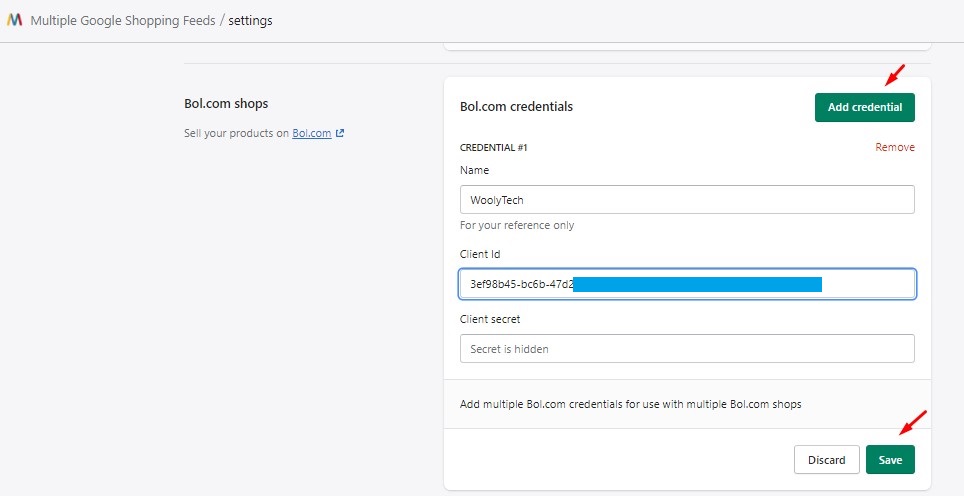
Task: Click the Bol.com shops section heading
Action: click(x=226, y=103)
